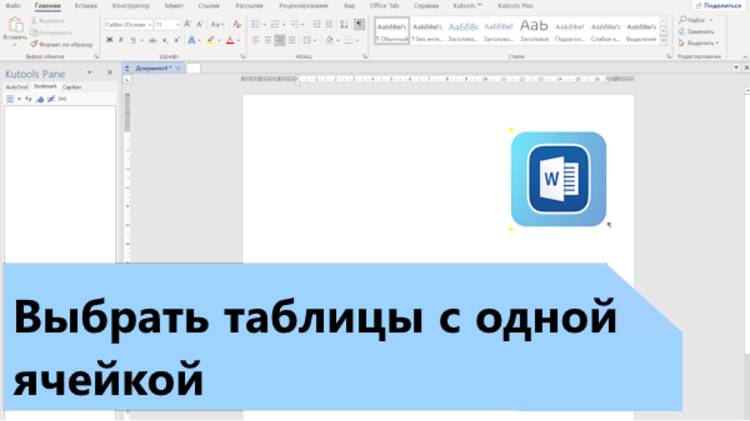Select the Word logo image in document

[558, 179]
